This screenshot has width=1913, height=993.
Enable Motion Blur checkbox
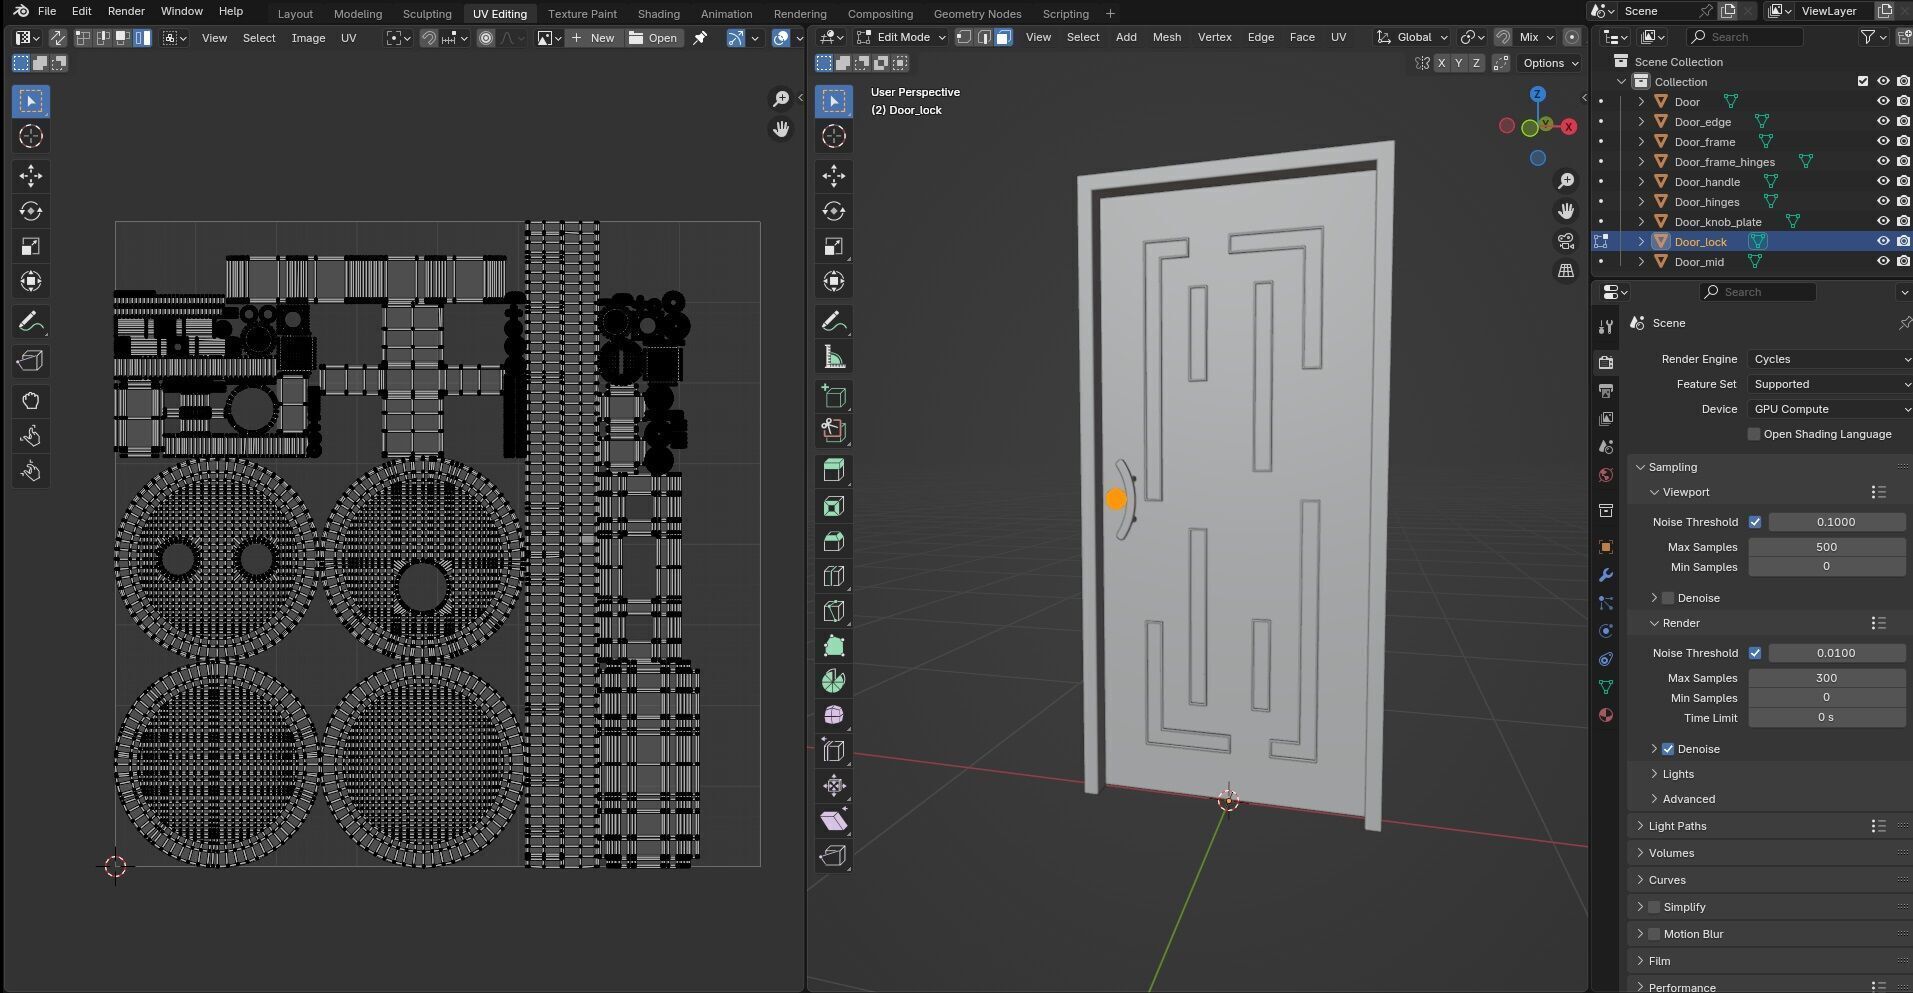(1654, 934)
